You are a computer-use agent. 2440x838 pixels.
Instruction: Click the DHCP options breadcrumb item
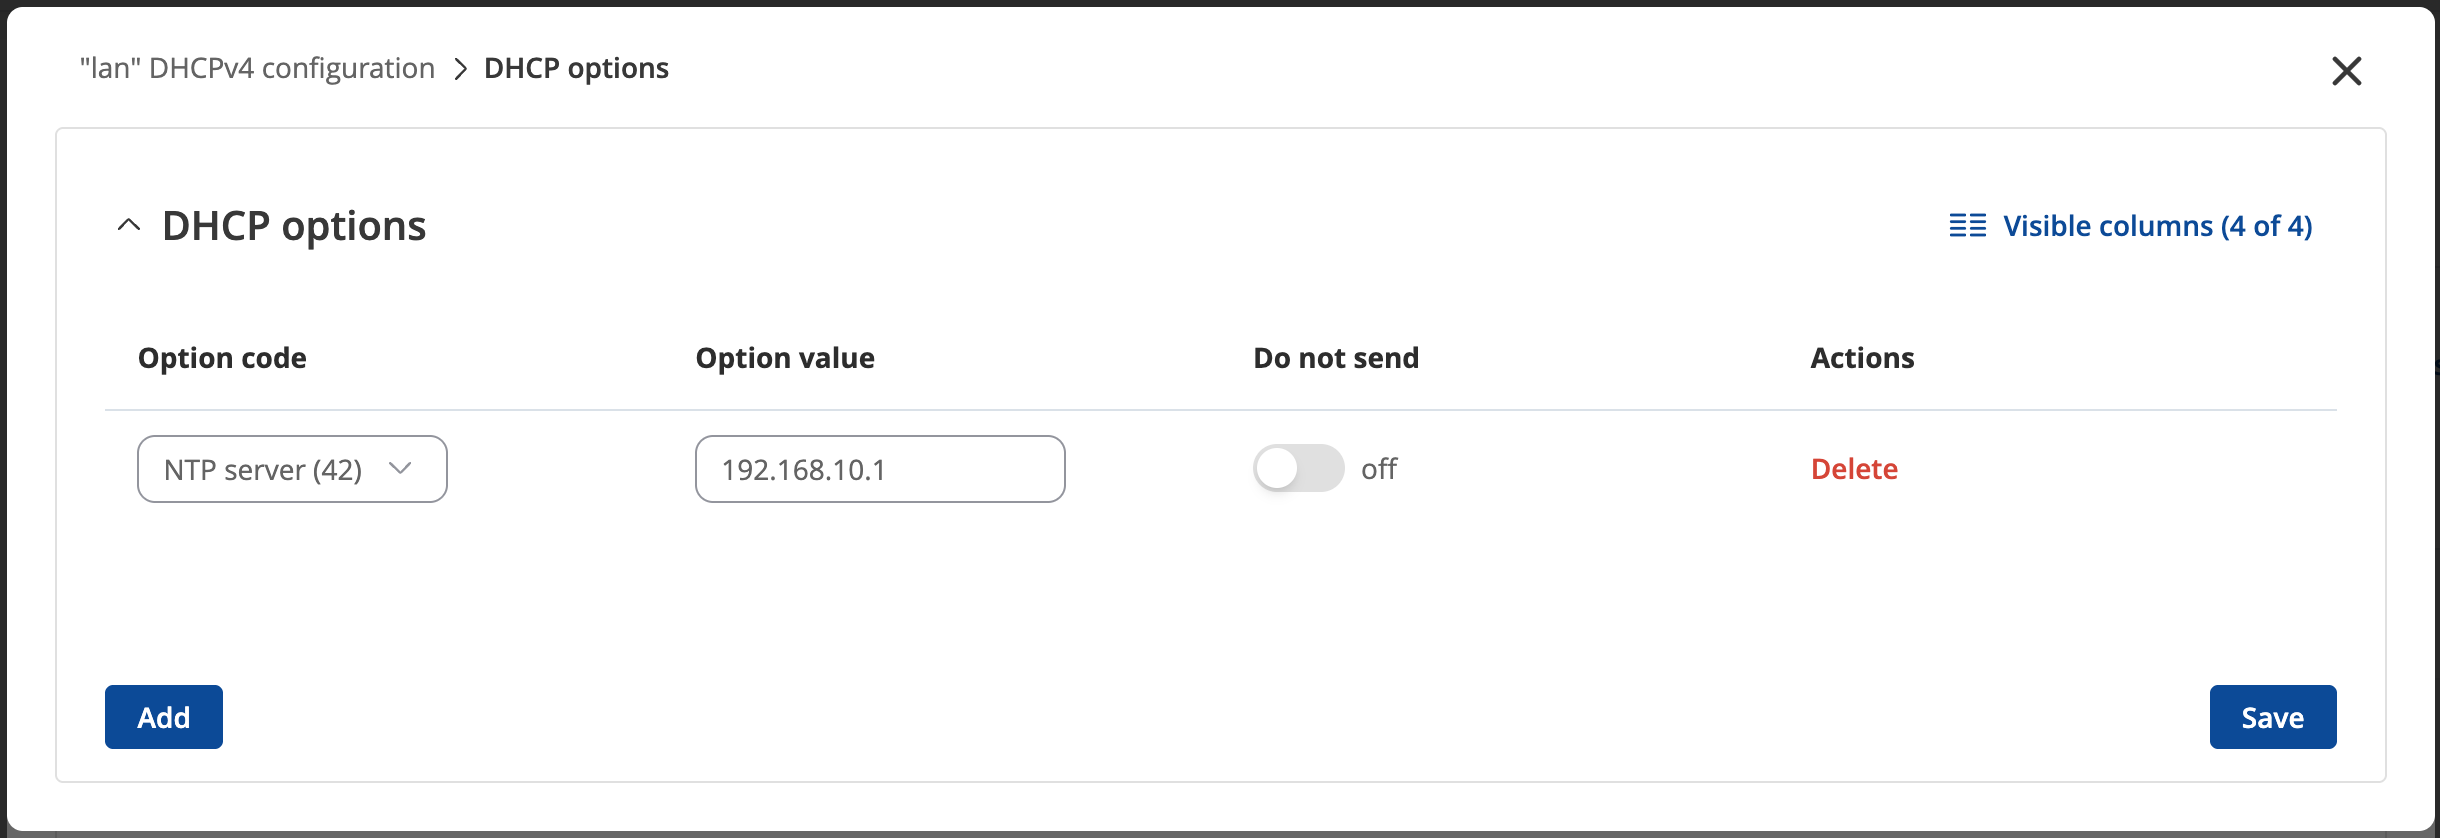(x=576, y=68)
